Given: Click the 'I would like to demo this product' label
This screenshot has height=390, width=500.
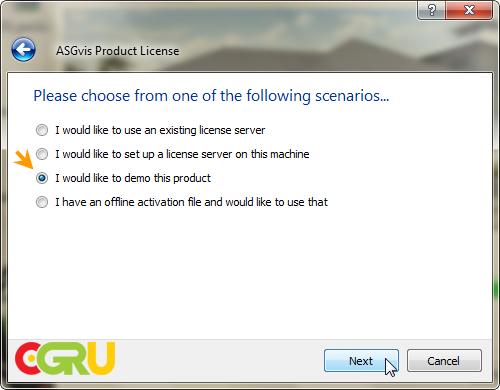Looking at the screenshot, I should point(133,178).
